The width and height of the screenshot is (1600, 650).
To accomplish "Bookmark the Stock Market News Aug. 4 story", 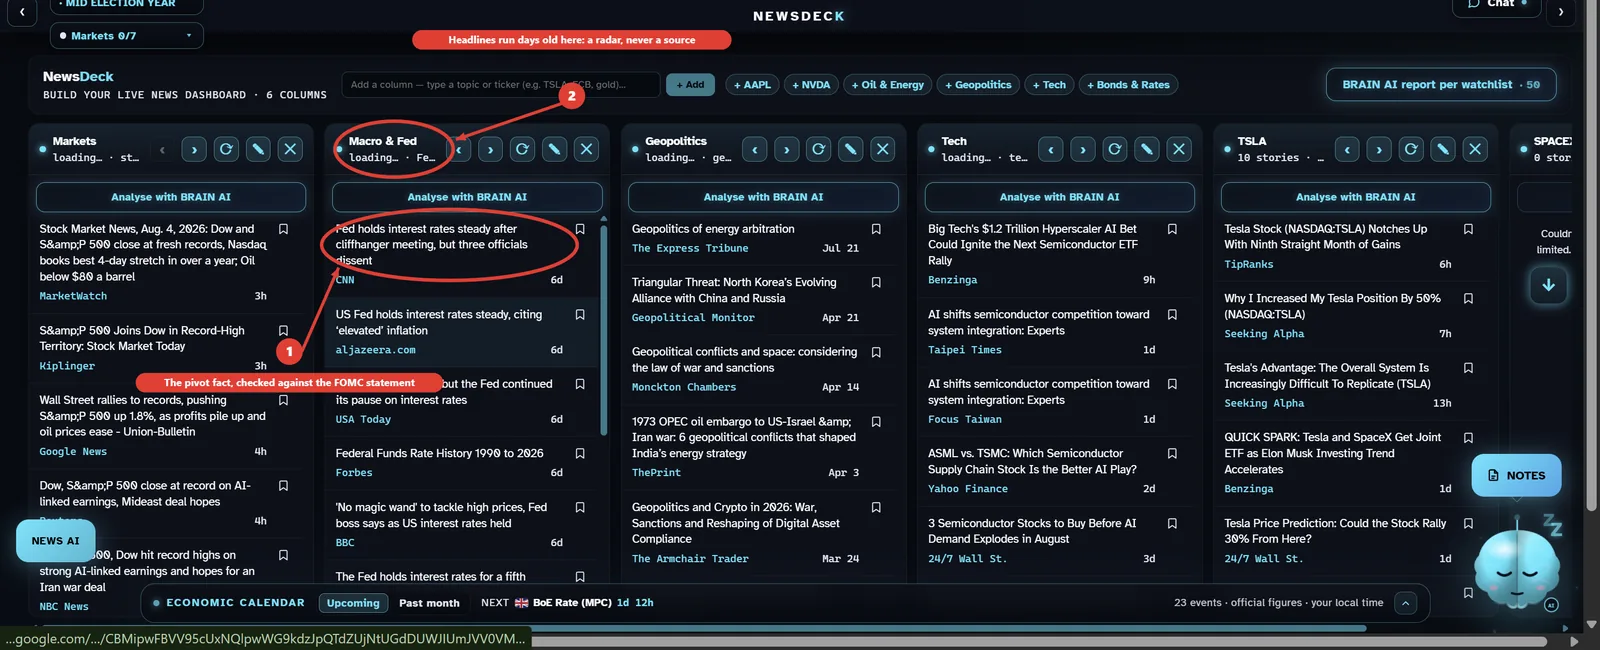I will tap(283, 229).
